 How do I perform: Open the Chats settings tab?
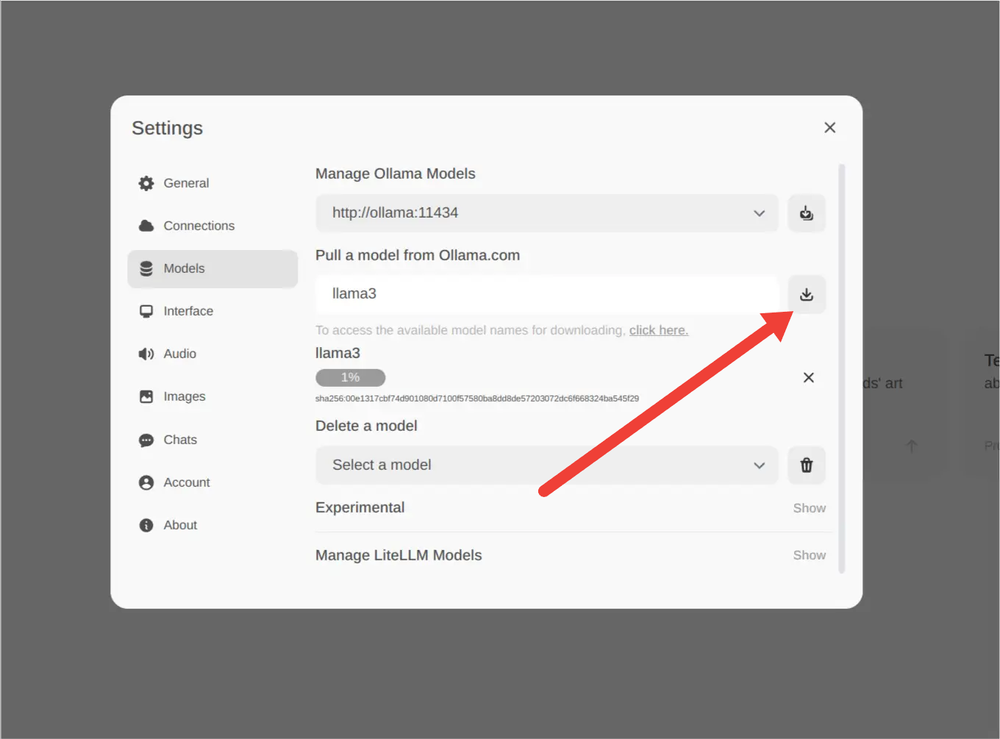pos(180,440)
